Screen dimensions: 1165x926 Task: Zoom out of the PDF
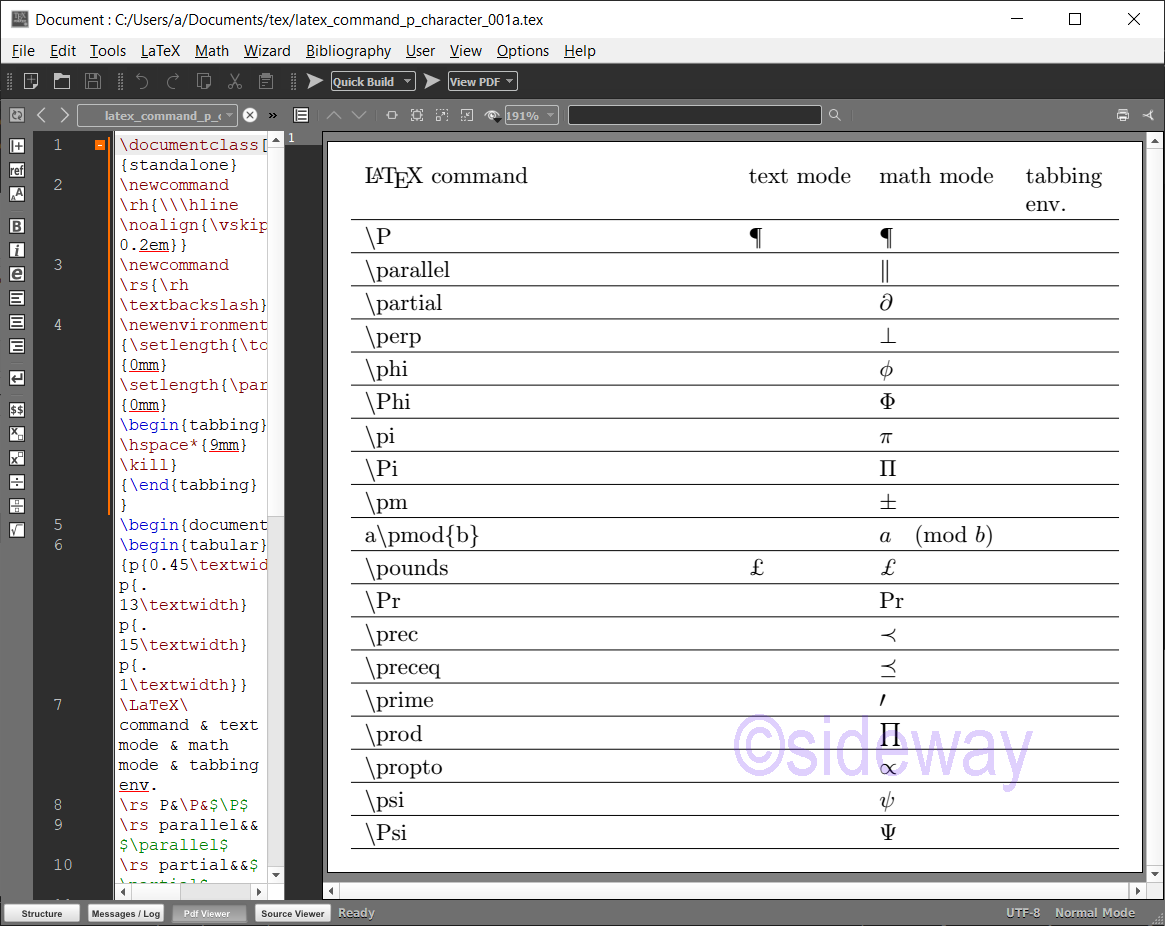coord(467,115)
